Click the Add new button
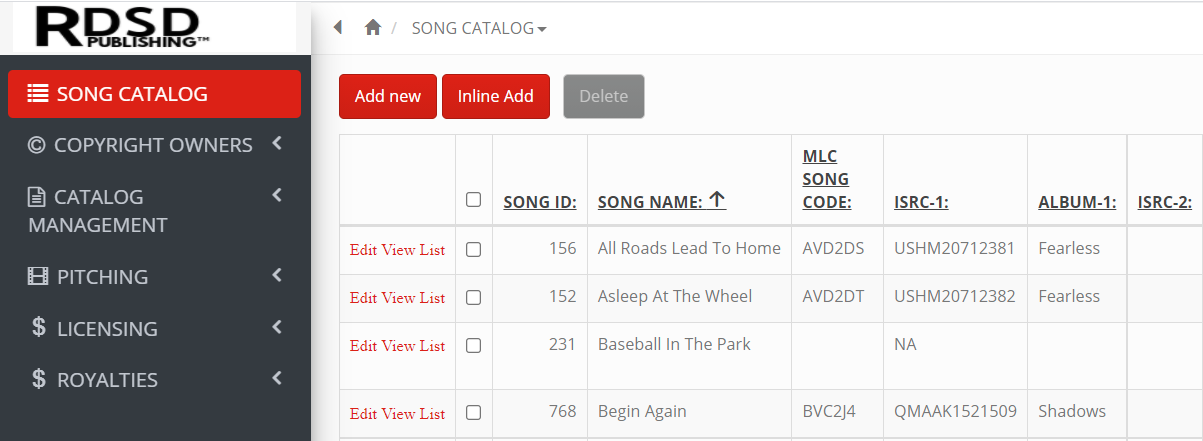This screenshot has width=1203, height=441. point(388,96)
